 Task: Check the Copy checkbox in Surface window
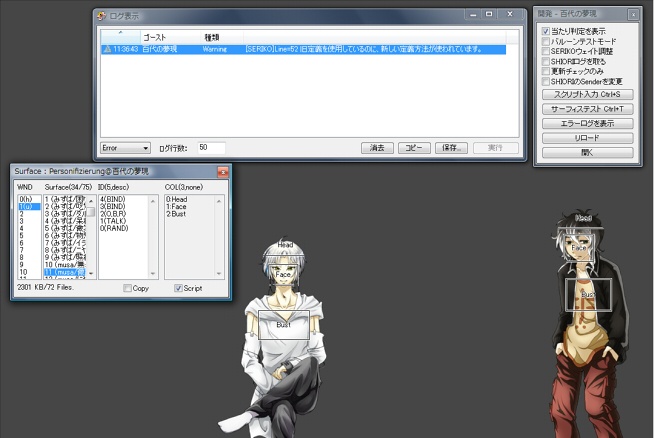(128, 288)
